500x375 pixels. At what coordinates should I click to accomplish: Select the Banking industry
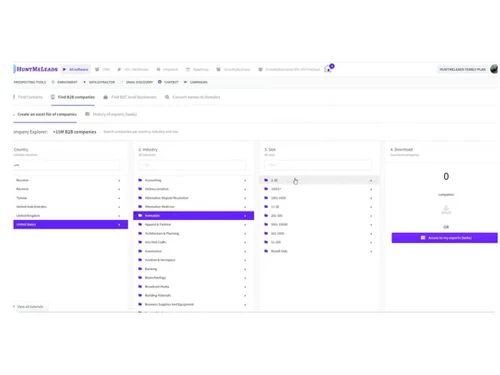(x=193, y=269)
